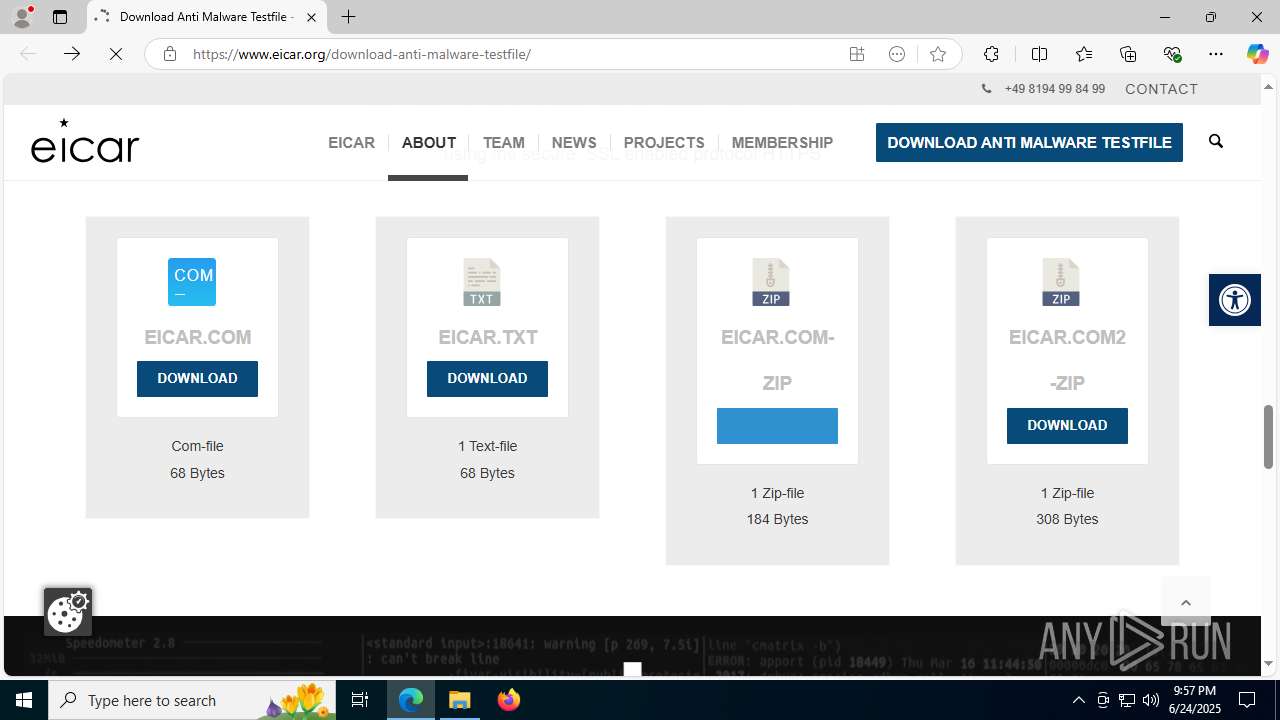
Task: Toggle split screen view
Action: tap(1039, 54)
